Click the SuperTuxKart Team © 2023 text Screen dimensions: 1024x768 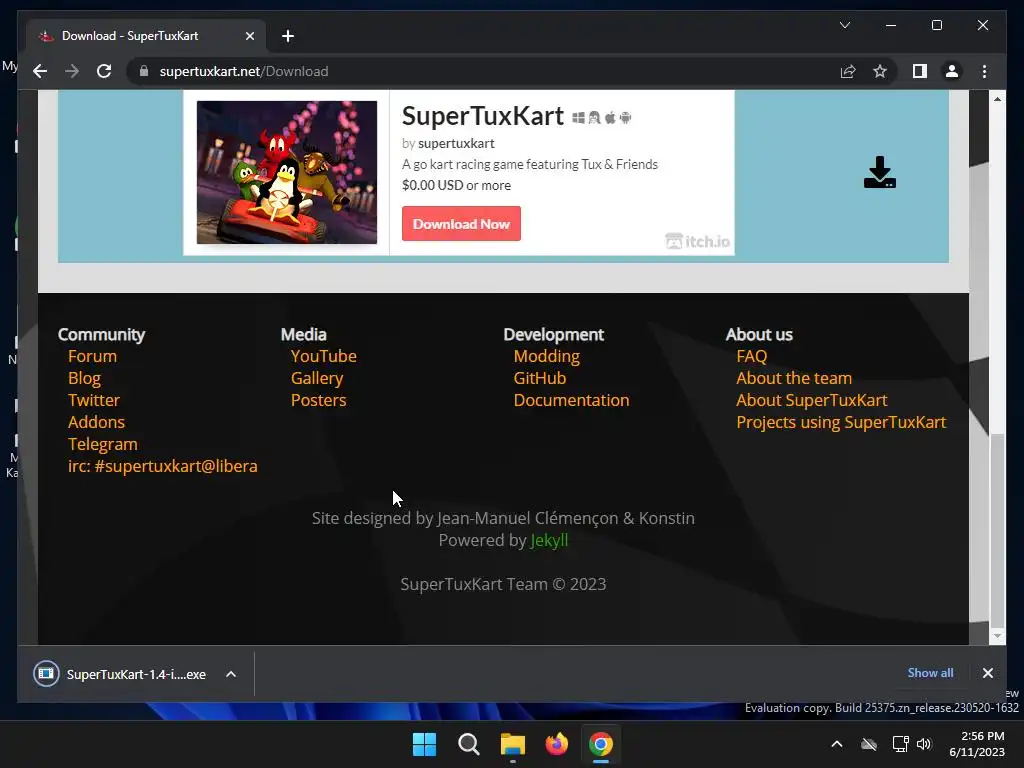503,584
